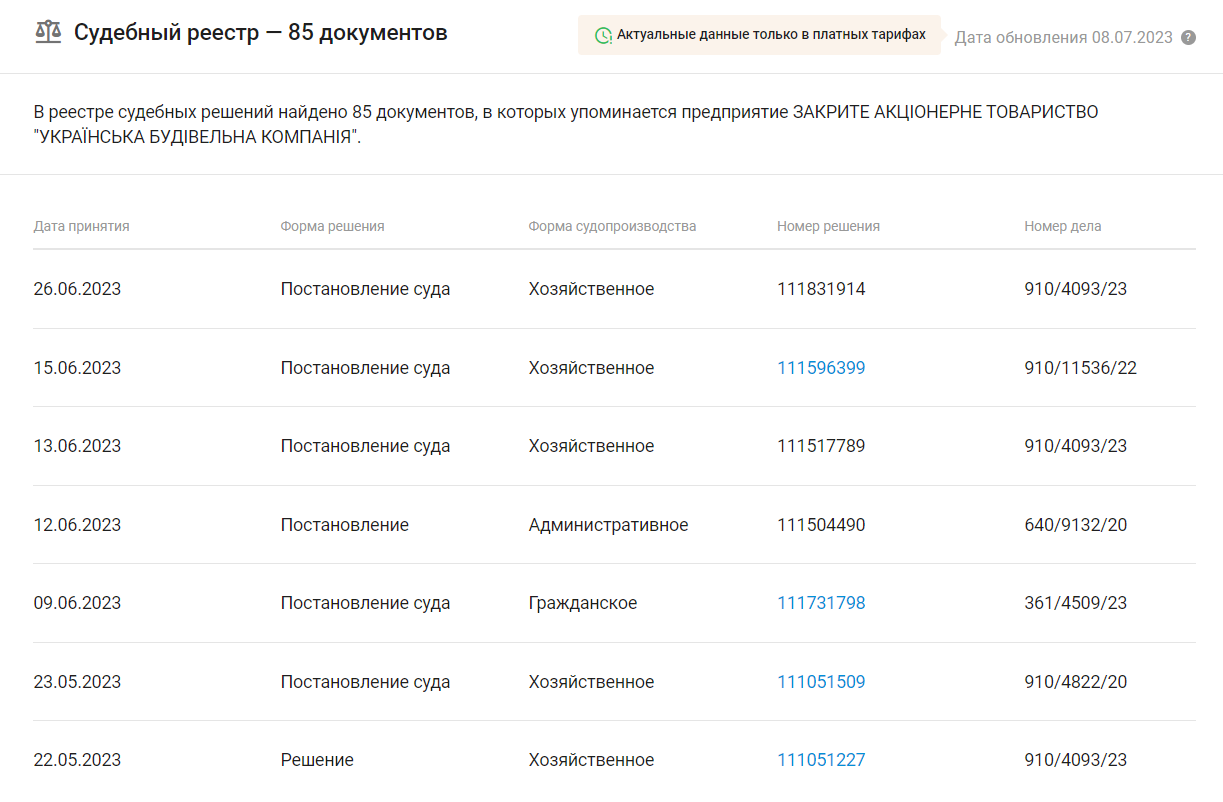The image size is (1223, 802).
Task: Click the Номер дела column header
Action: (x=1062, y=226)
